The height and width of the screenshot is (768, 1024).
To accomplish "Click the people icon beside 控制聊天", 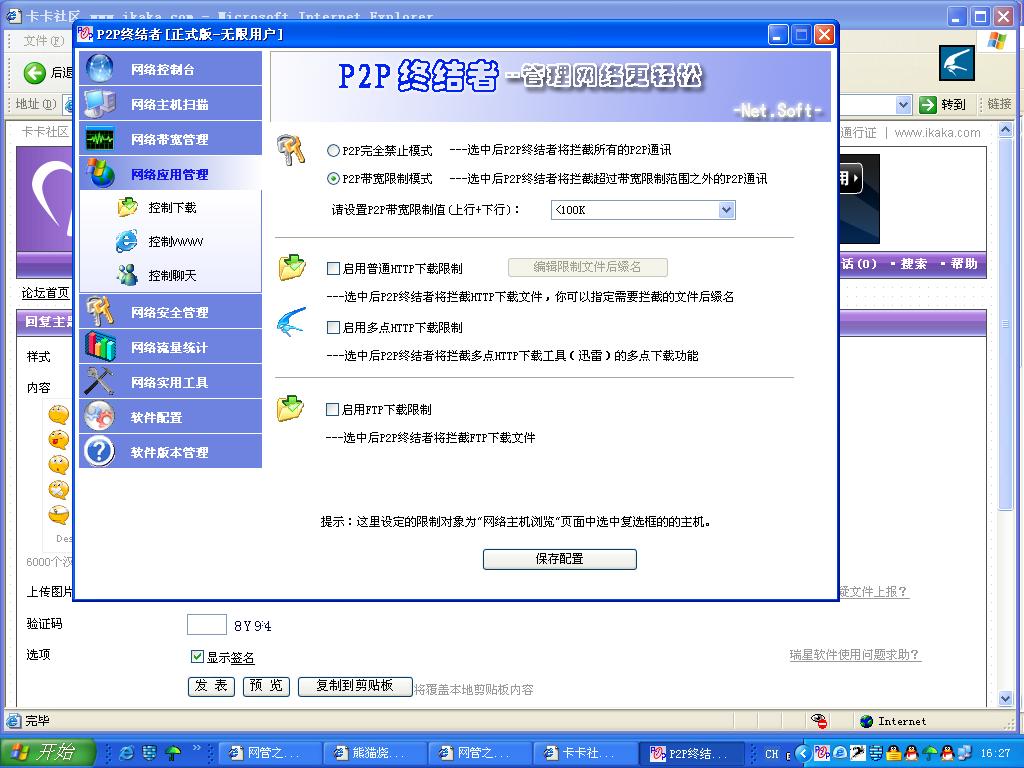I will coord(127,275).
